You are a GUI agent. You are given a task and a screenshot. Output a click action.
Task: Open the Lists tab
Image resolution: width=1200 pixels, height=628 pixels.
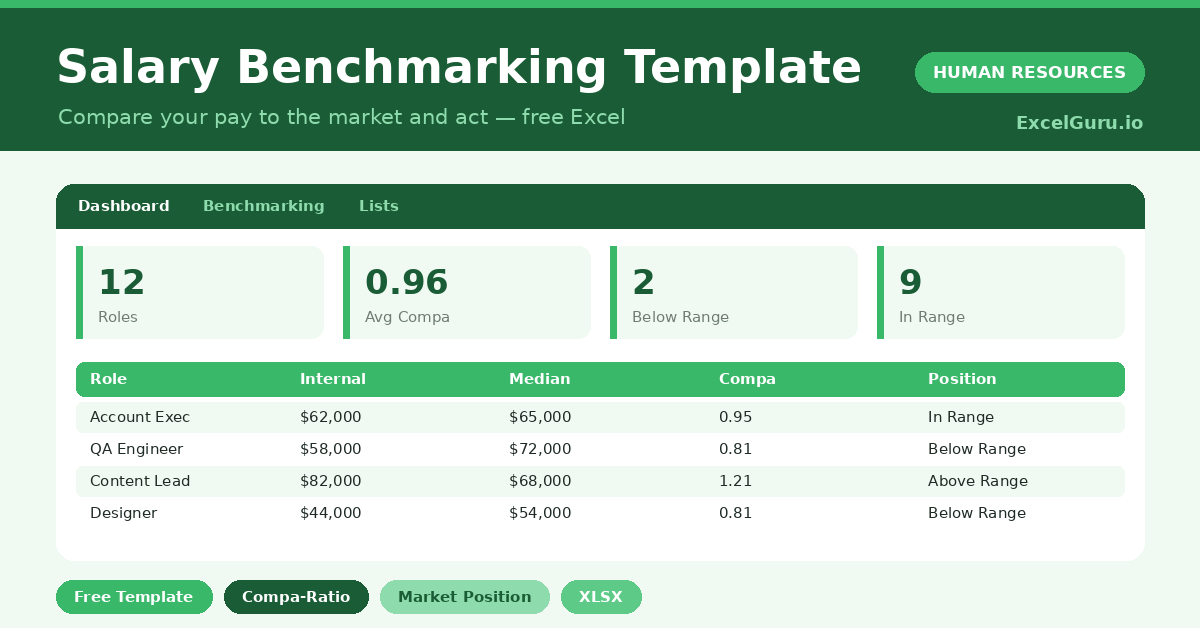click(379, 206)
